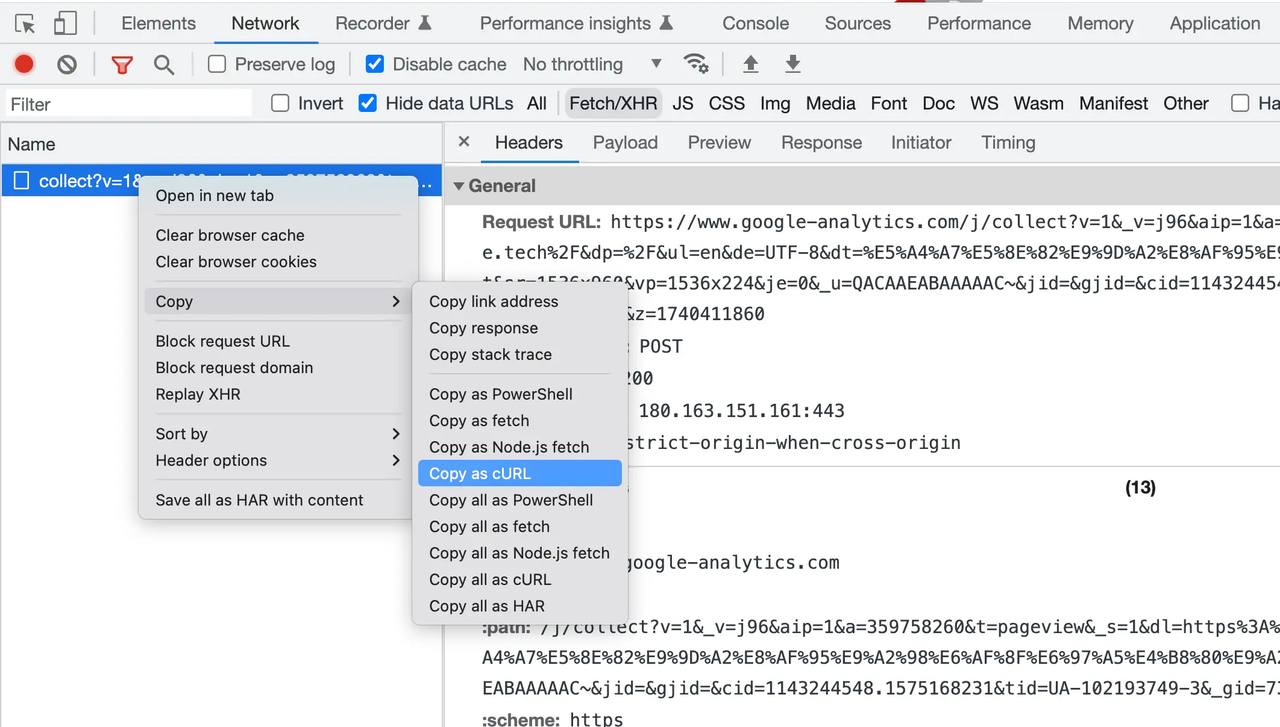Toggle the Invert filter checkbox
This screenshot has width=1280, height=727.
[281, 103]
